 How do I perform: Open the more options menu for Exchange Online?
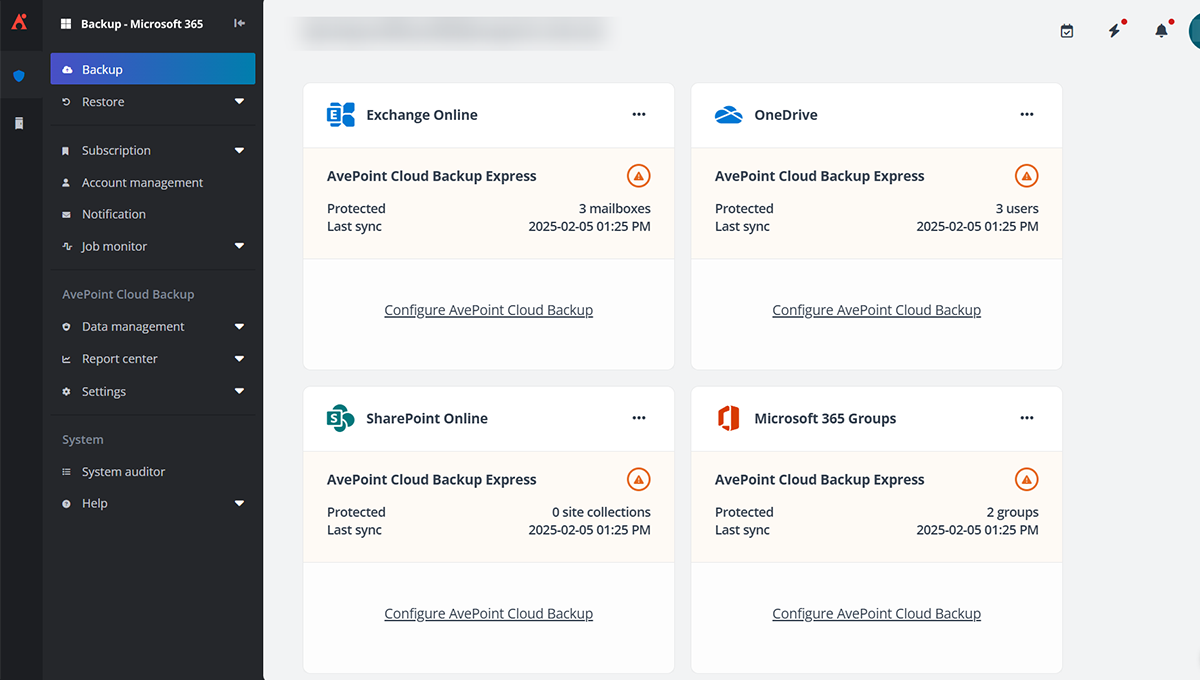point(639,115)
